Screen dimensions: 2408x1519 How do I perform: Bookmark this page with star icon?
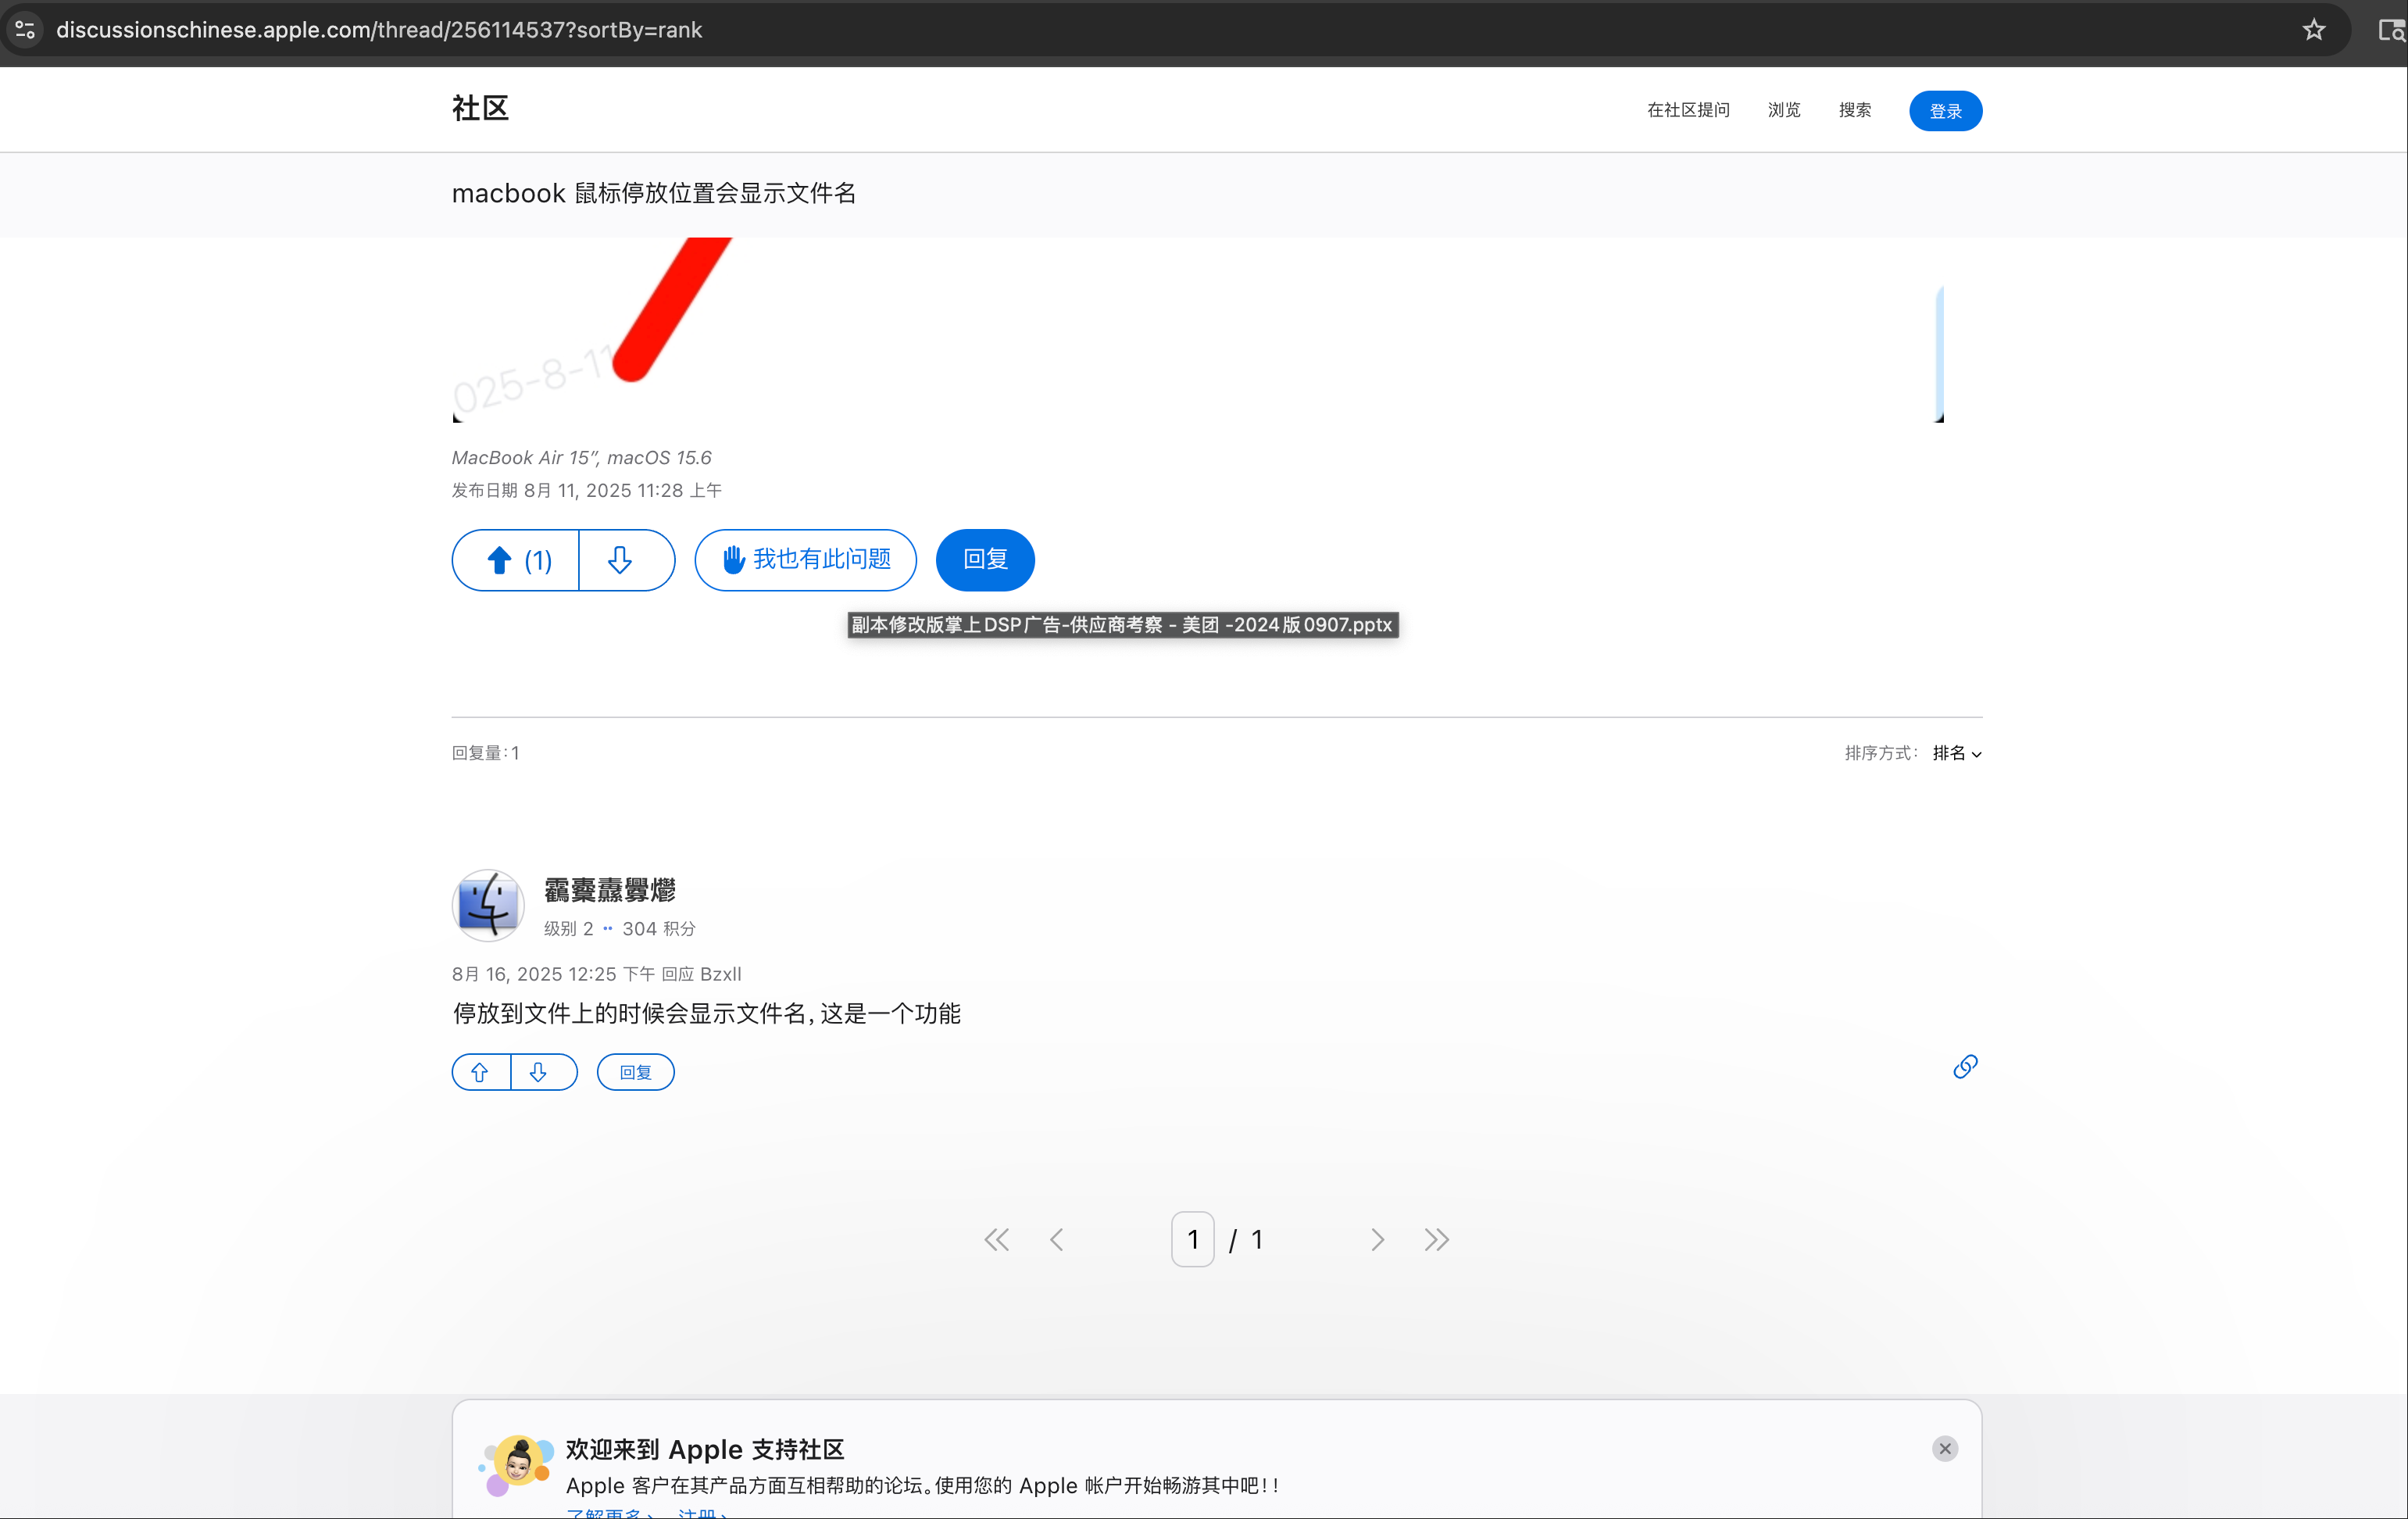2313,30
